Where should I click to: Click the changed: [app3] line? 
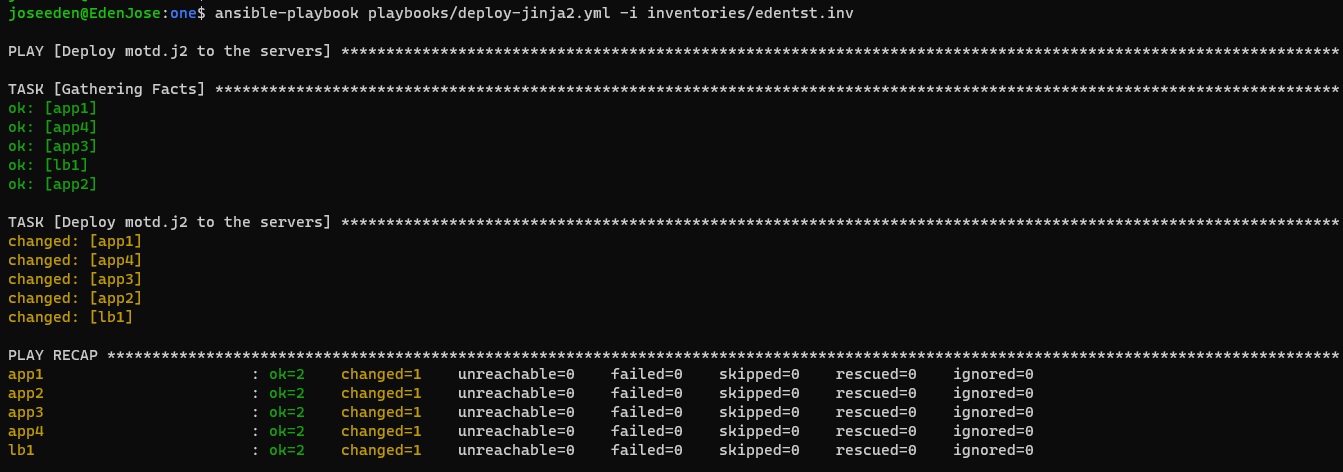75,279
